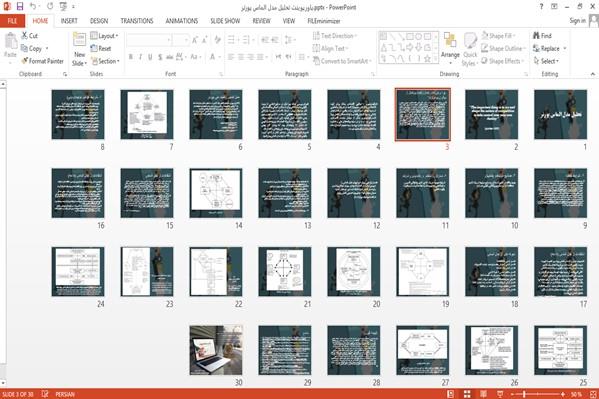Click the Find binoculars icon
This screenshot has height=399, width=599.
pyautogui.click(x=536, y=36)
